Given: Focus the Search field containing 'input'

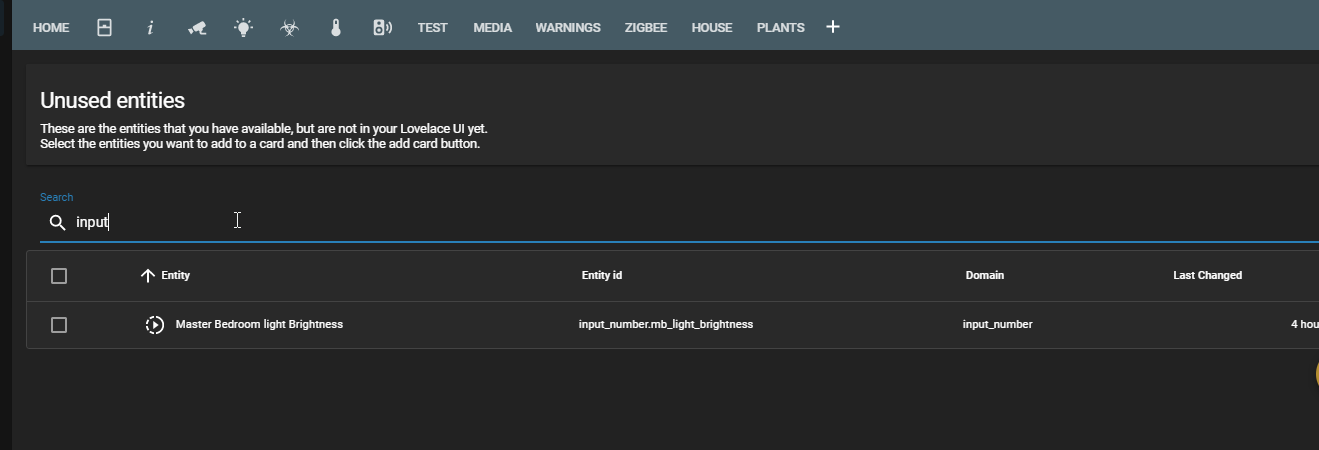Looking at the screenshot, I should tap(400, 222).
